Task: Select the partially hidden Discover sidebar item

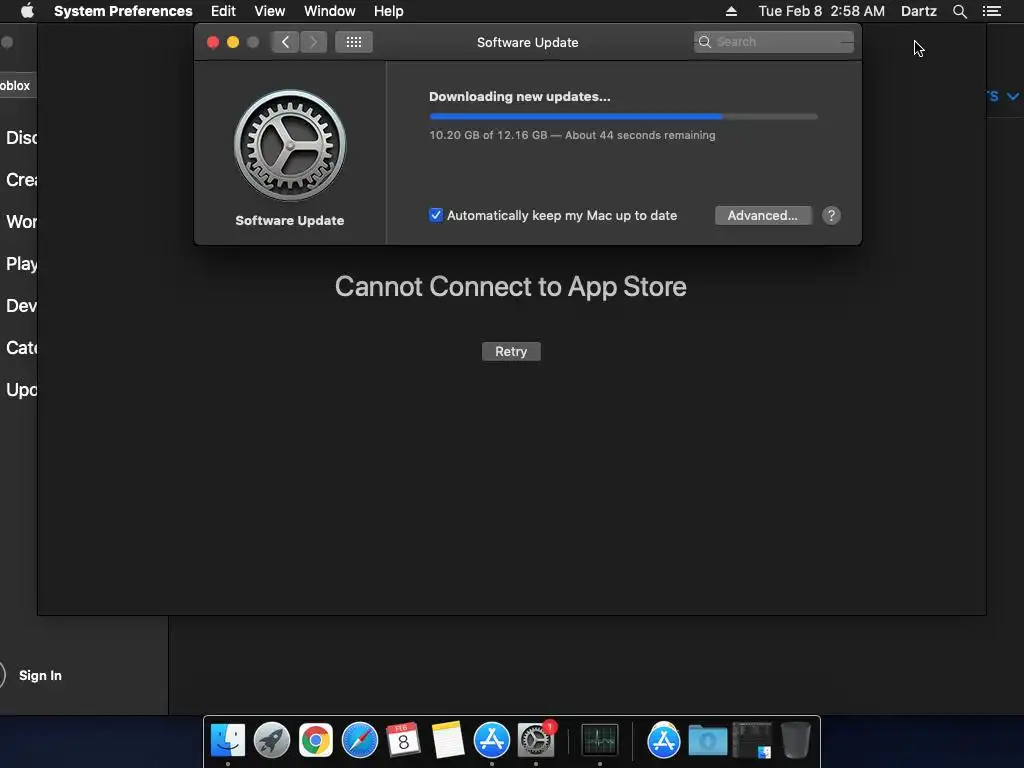Action: (x=21, y=138)
